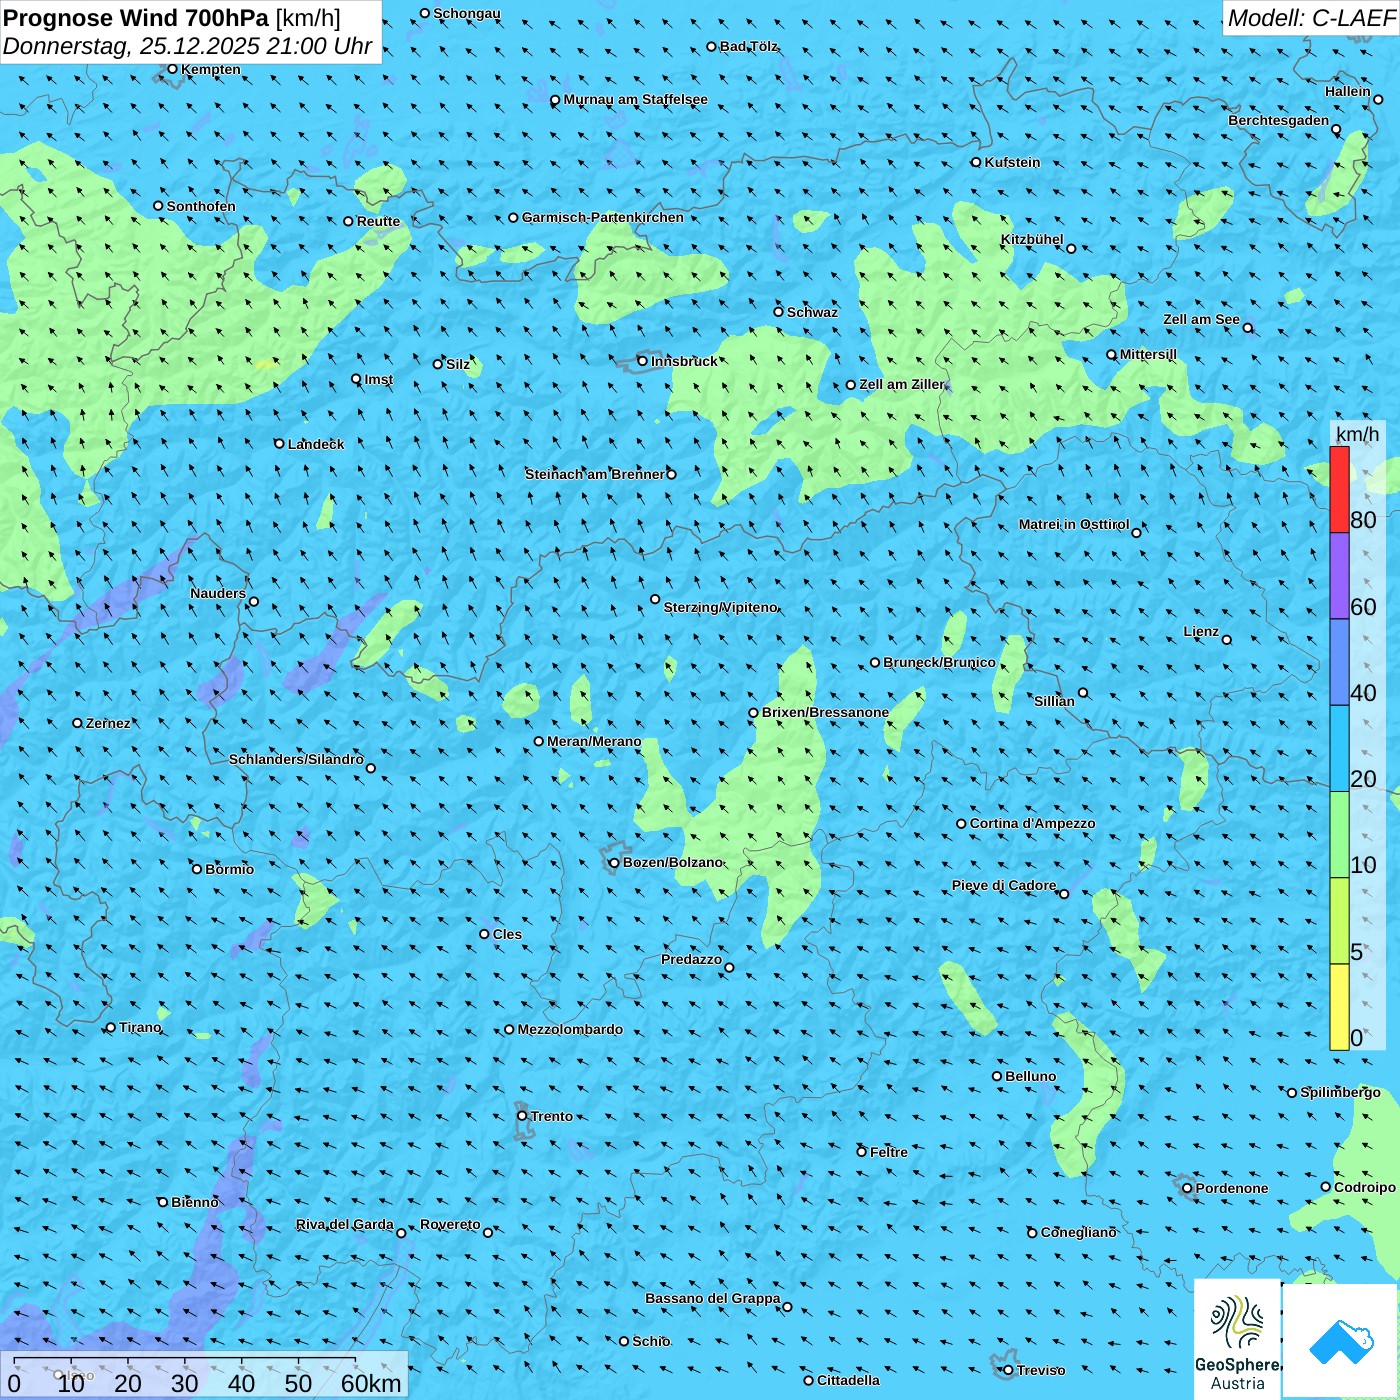Click the Belluno location dot
1400x1400 pixels.
click(997, 1076)
